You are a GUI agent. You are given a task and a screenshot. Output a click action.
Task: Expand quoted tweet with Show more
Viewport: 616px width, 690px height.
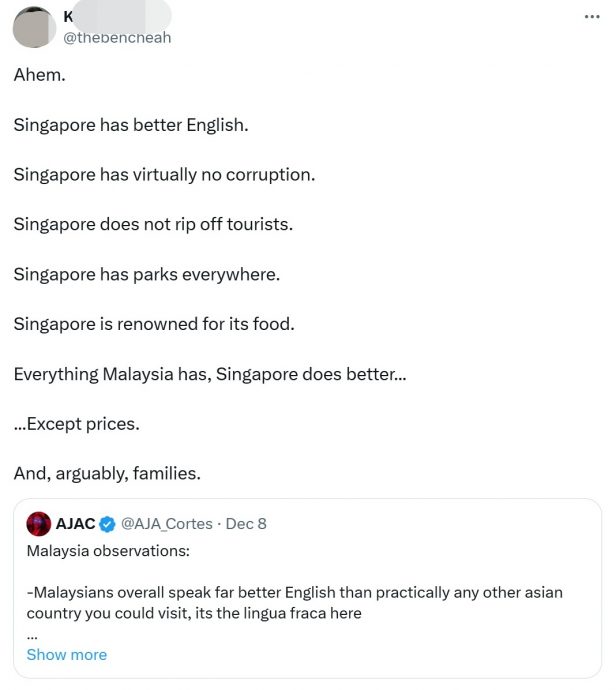pos(66,655)
